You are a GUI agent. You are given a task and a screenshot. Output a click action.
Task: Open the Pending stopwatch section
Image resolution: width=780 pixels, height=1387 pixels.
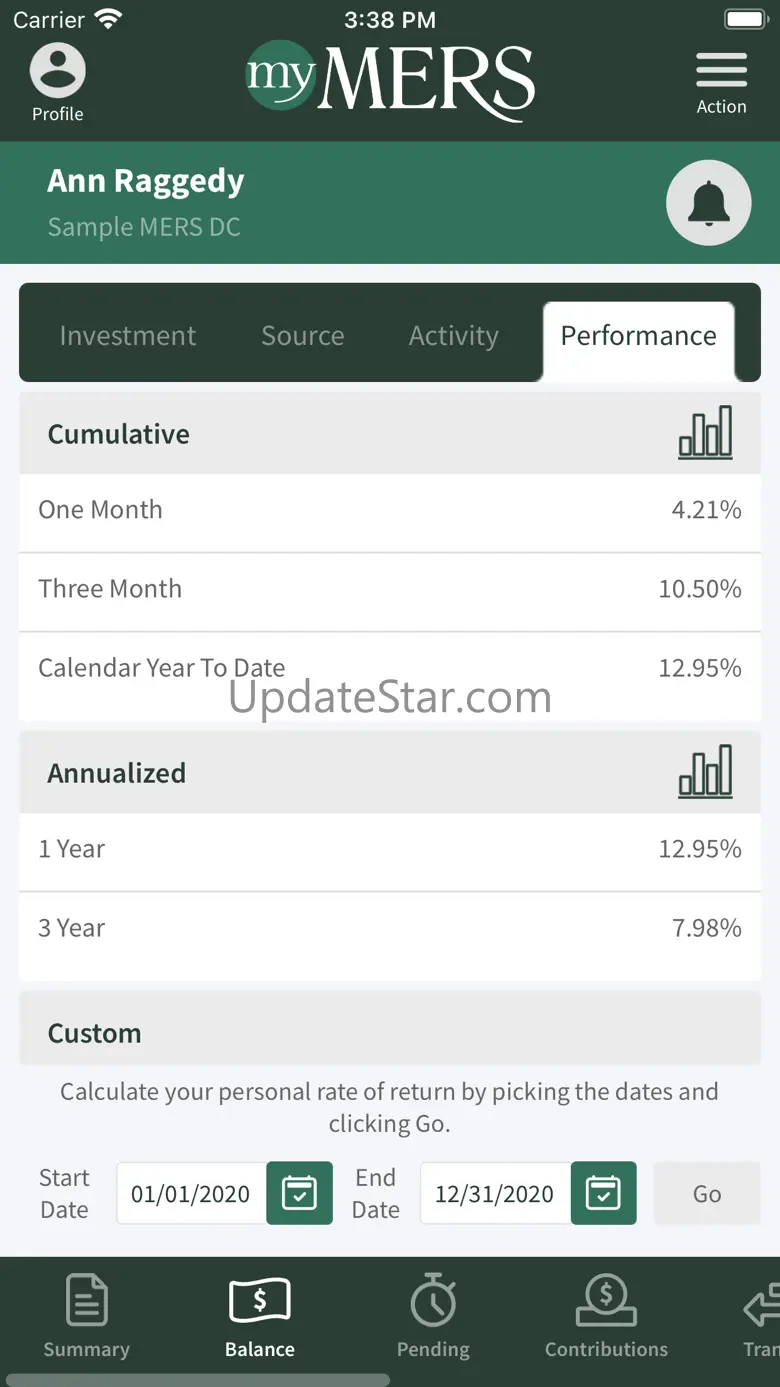click(433, 1314)
